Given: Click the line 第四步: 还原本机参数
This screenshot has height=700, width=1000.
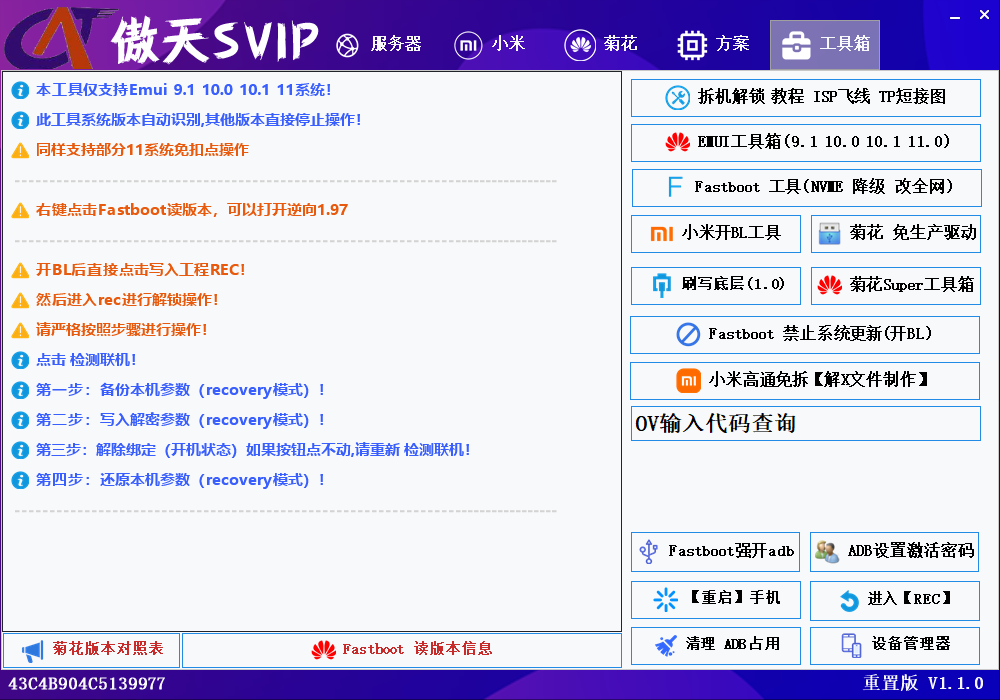Looking at the screenshot, I should point(180,479).
